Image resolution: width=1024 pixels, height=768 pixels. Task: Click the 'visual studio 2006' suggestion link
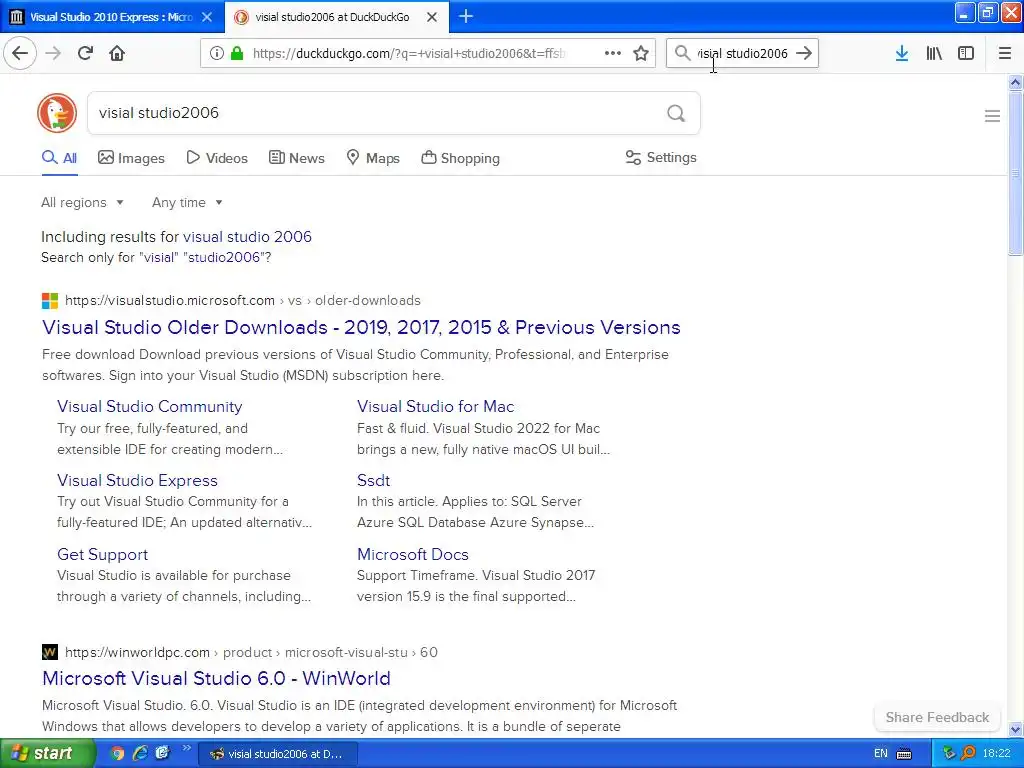[247, 236]
